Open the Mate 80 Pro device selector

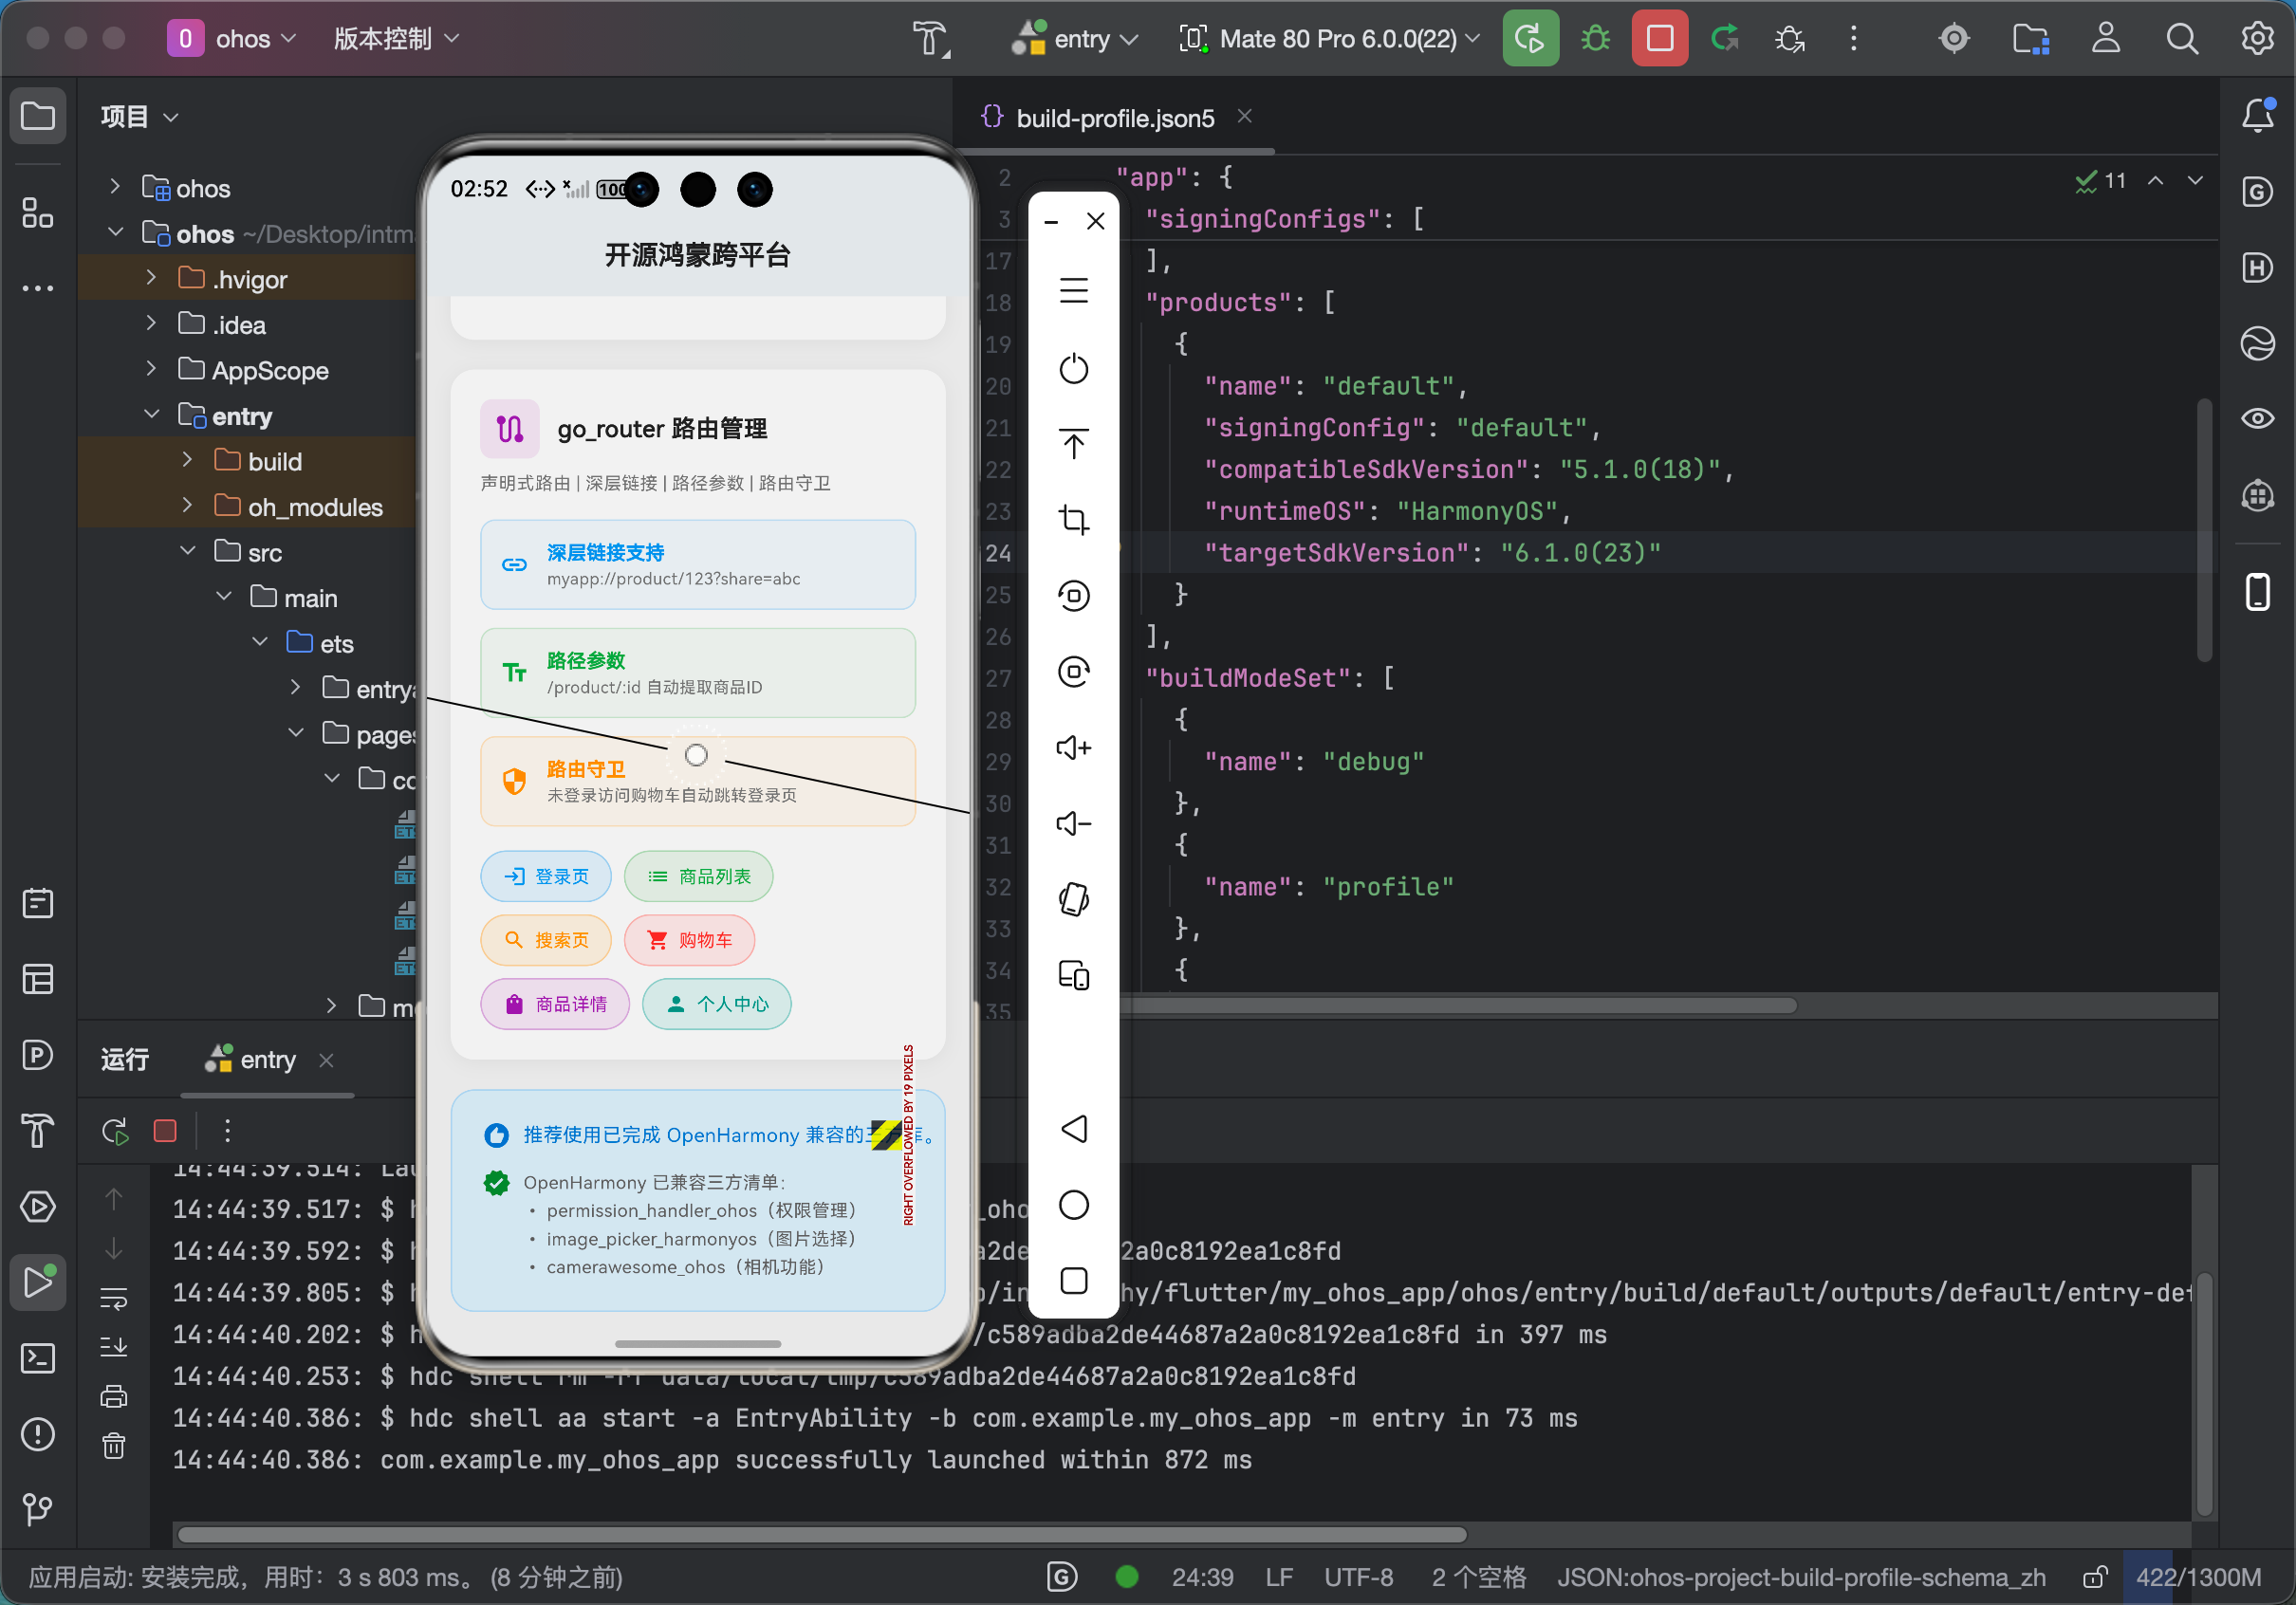(x=1329, y=39)
